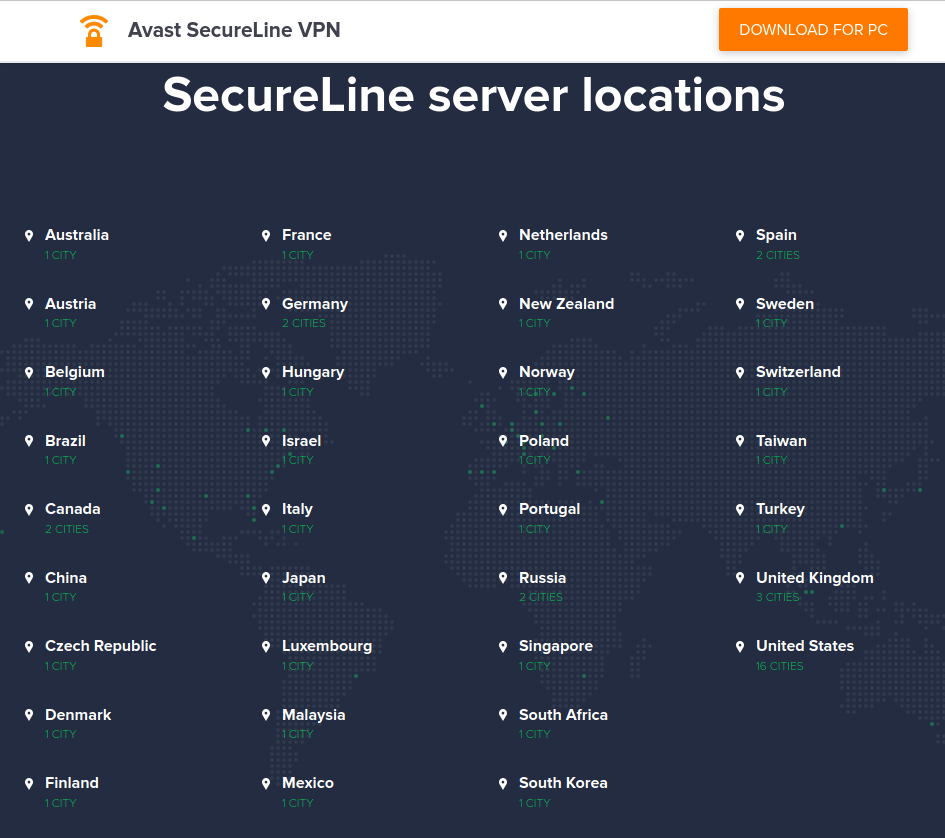Viewport: 945px width, 838px height.
Task: Click the location pin beside Denmark
Action: click(29, 715)
